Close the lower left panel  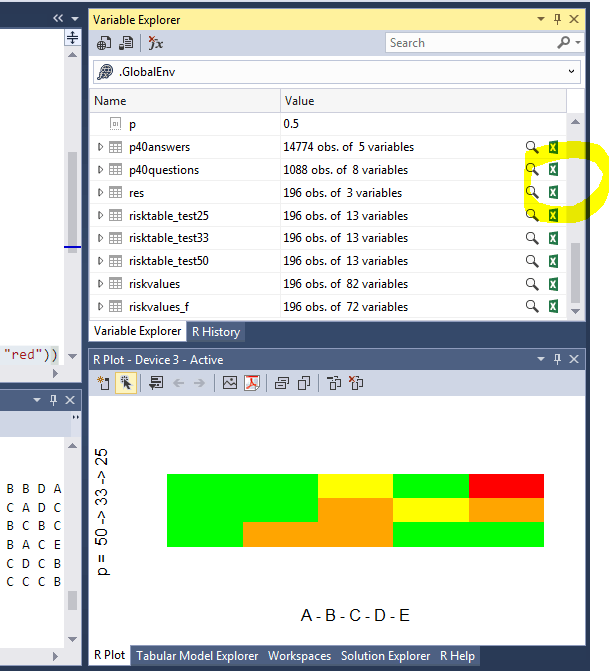coord(70,400)
